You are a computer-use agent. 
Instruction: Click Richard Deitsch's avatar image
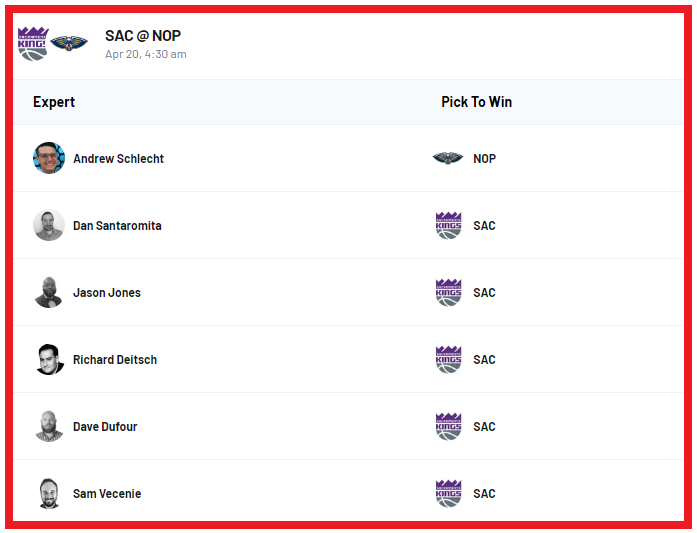pos(49,360)
